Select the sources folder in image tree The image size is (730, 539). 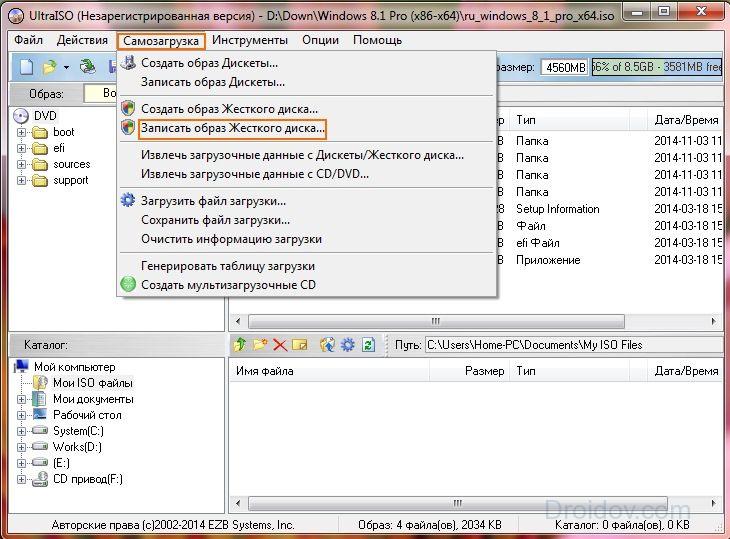71,164
